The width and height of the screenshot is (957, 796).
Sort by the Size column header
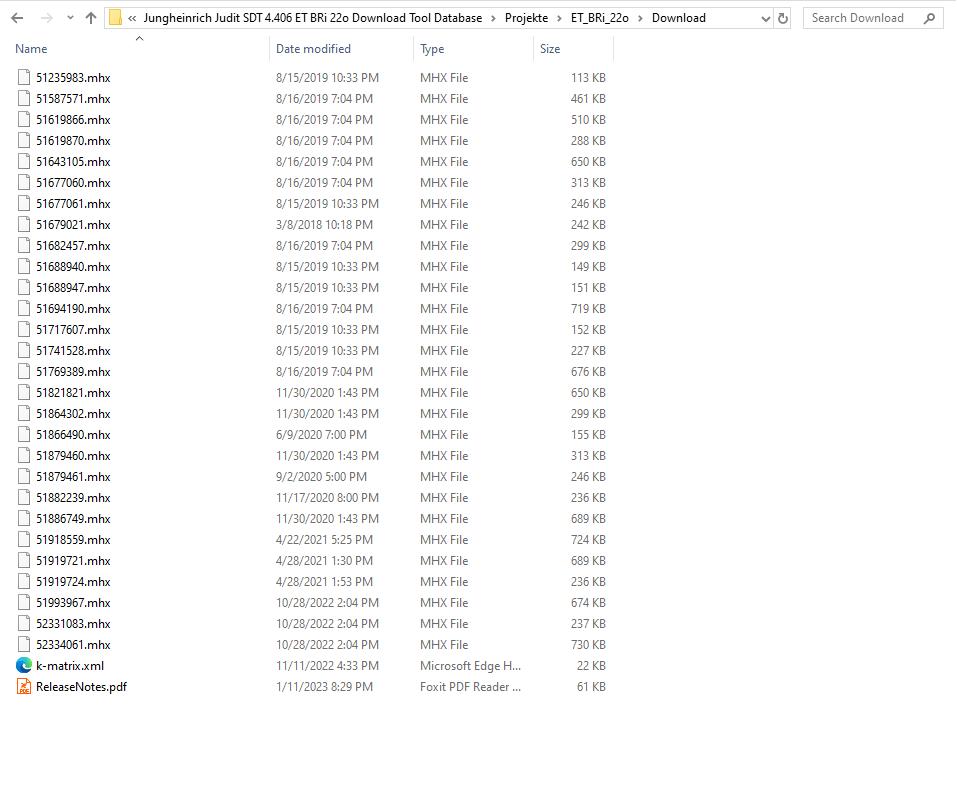click(x=550, y=49)
